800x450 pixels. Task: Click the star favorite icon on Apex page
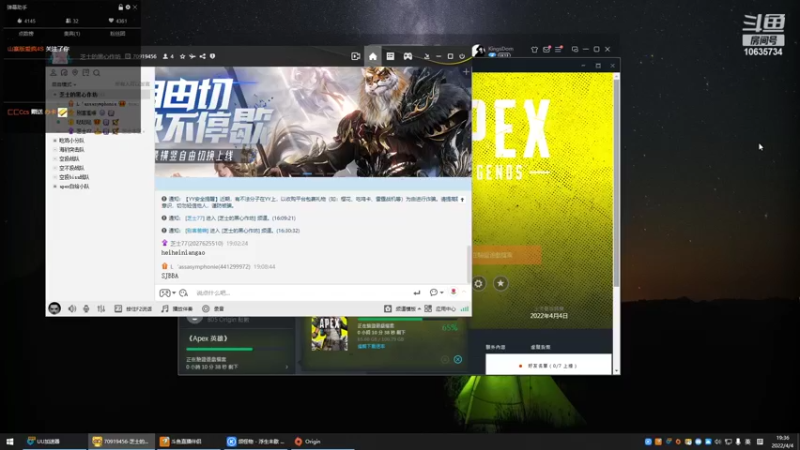pos(501,284)
